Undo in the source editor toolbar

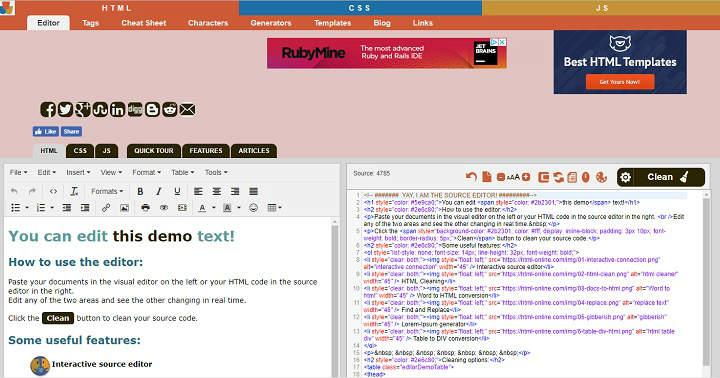[x=471, y=176]
